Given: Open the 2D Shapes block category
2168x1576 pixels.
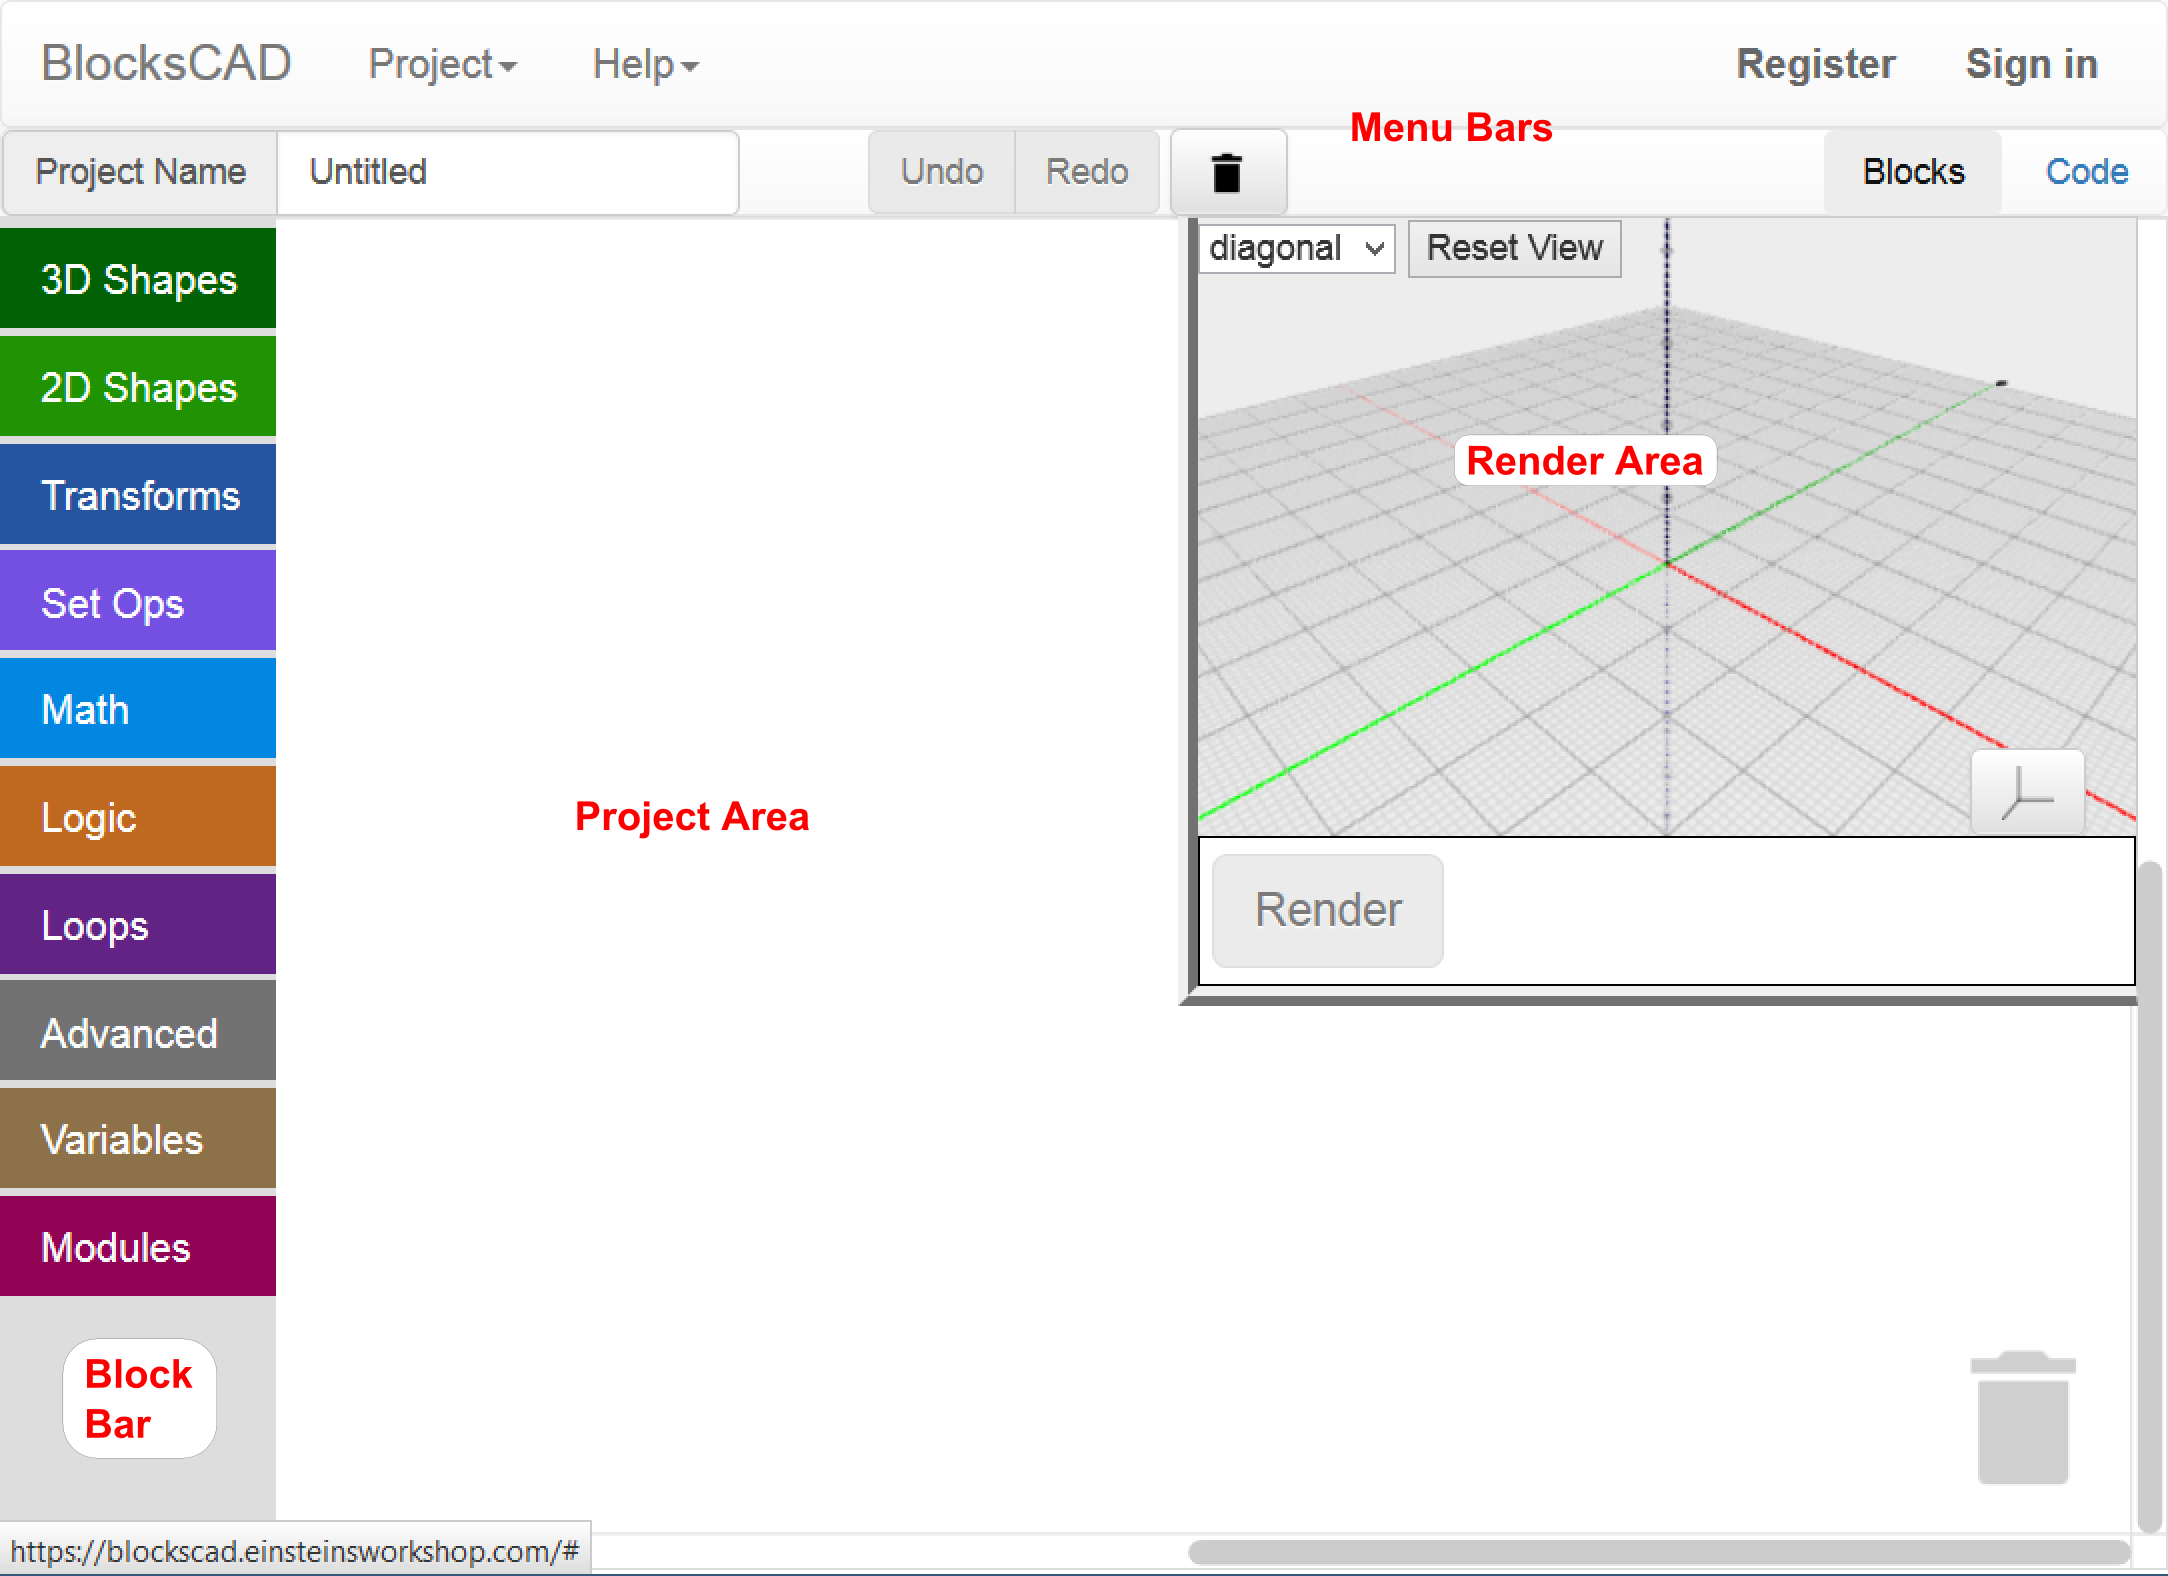Looking at the screenshot, I should pos(138,387).
